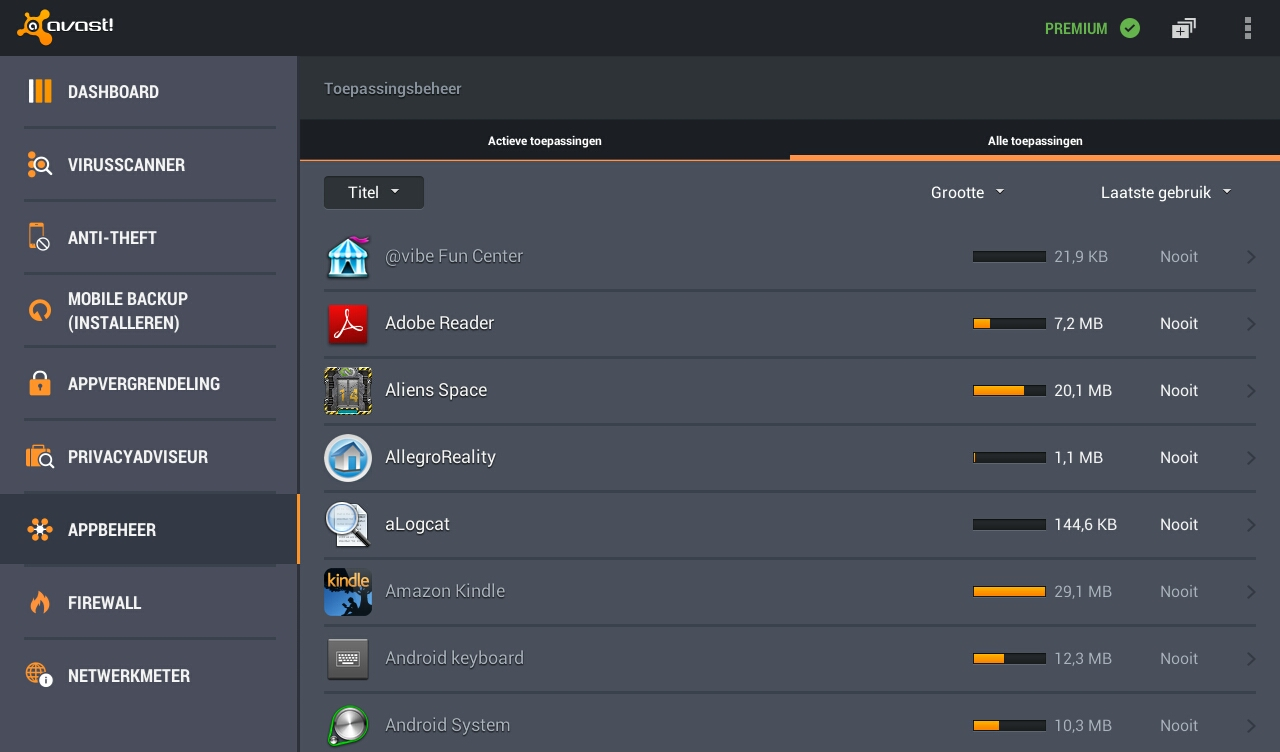This screenshot has height=752, width=1280.
Task: Click the avast! logo
Action: (65, 27)
